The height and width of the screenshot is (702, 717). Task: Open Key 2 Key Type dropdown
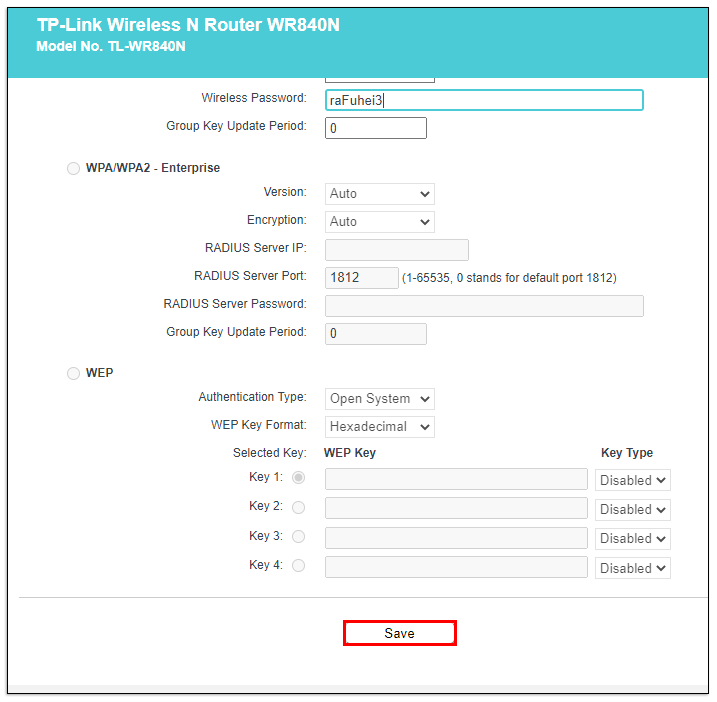pos(632,509)
